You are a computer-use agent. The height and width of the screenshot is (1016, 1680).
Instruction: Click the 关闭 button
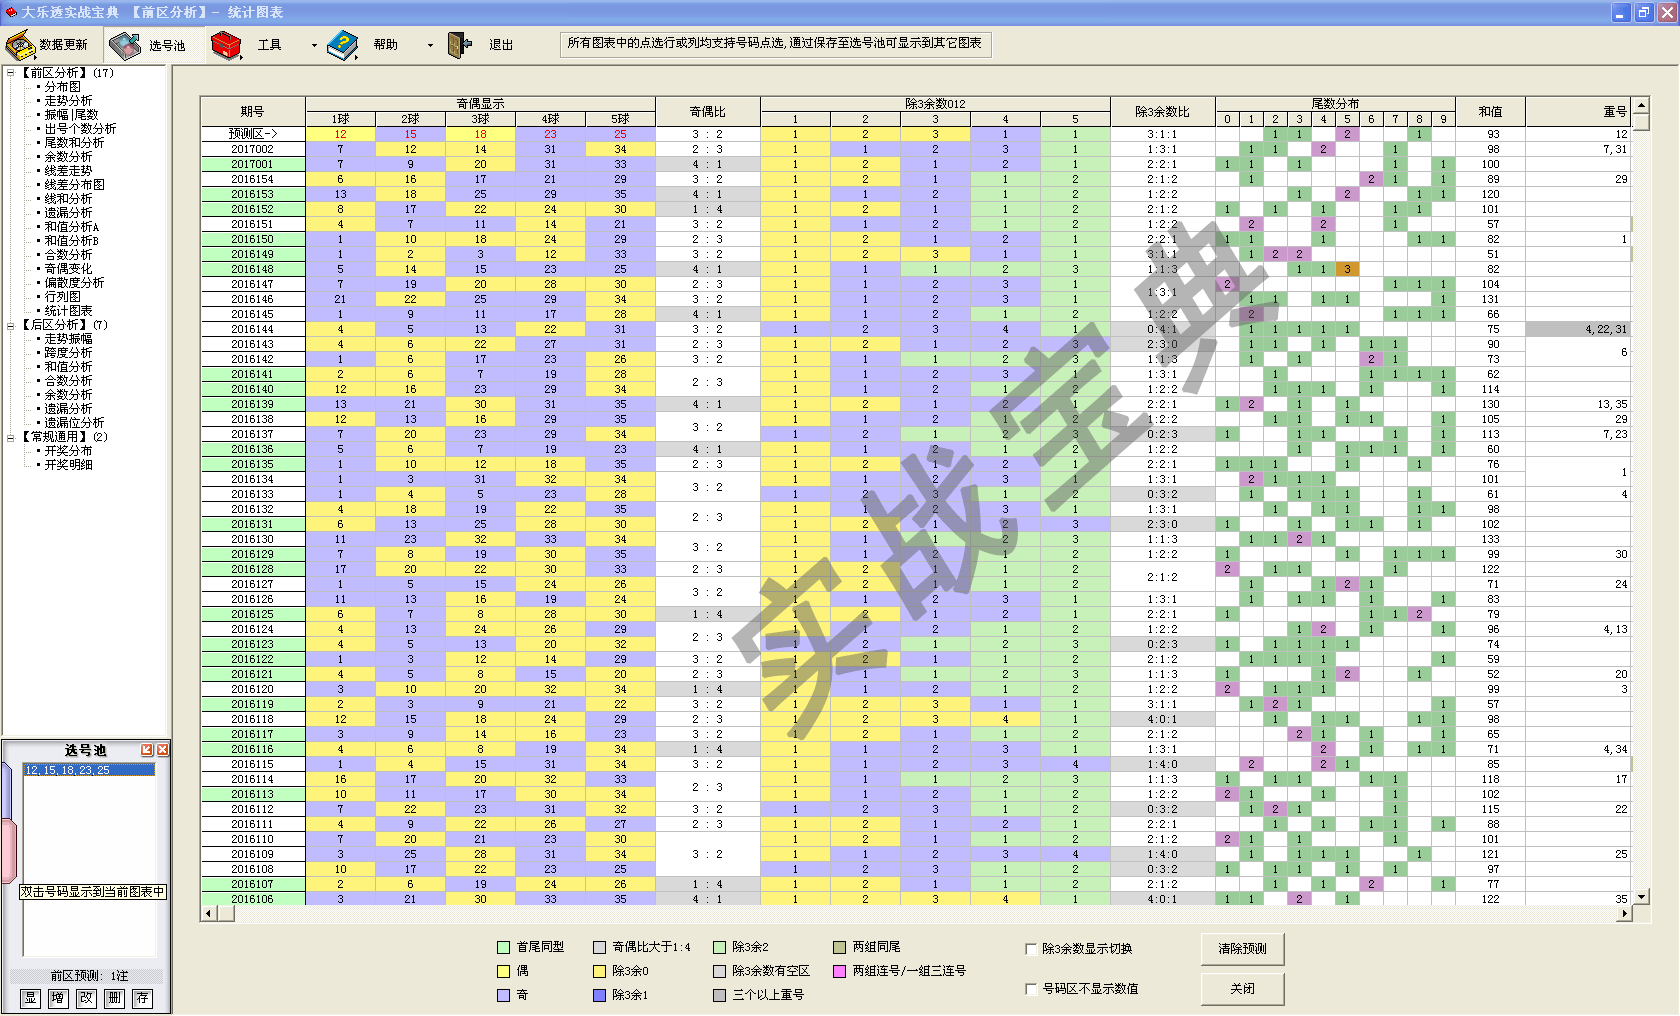1242,989
